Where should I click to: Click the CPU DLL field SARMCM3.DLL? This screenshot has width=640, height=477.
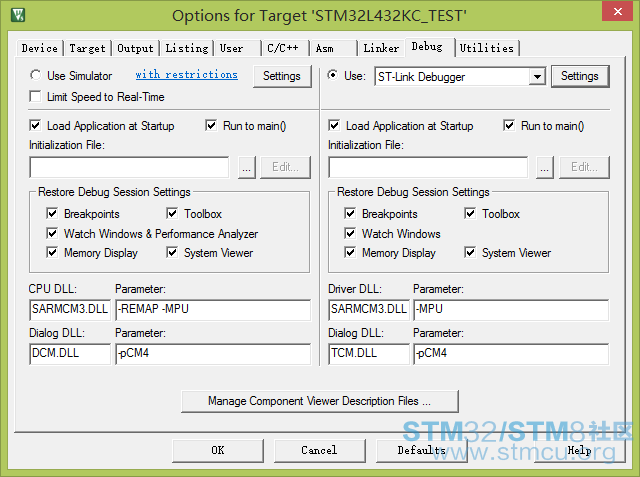(x=70, y=310)
